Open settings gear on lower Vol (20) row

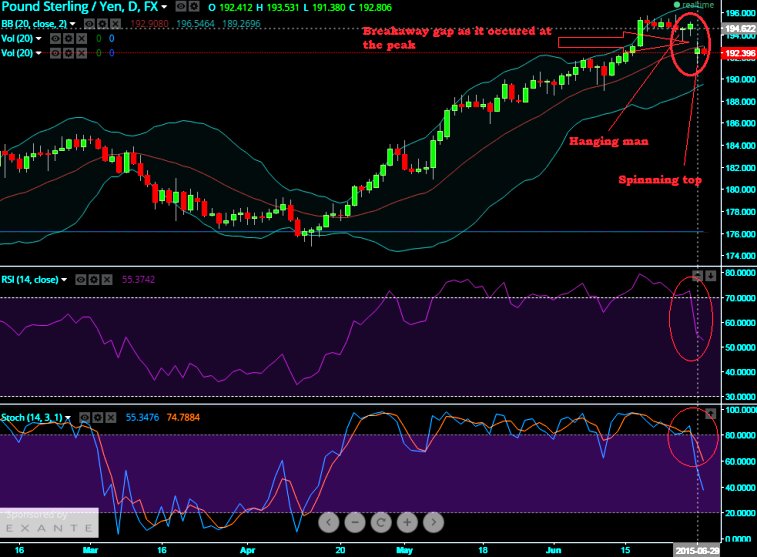[69, 53]
